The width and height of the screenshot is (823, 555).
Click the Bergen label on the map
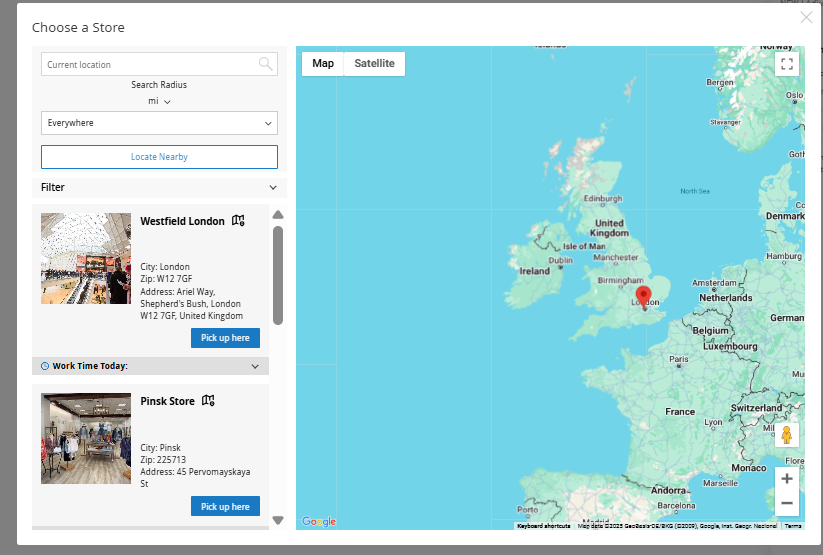click(720, 82)
